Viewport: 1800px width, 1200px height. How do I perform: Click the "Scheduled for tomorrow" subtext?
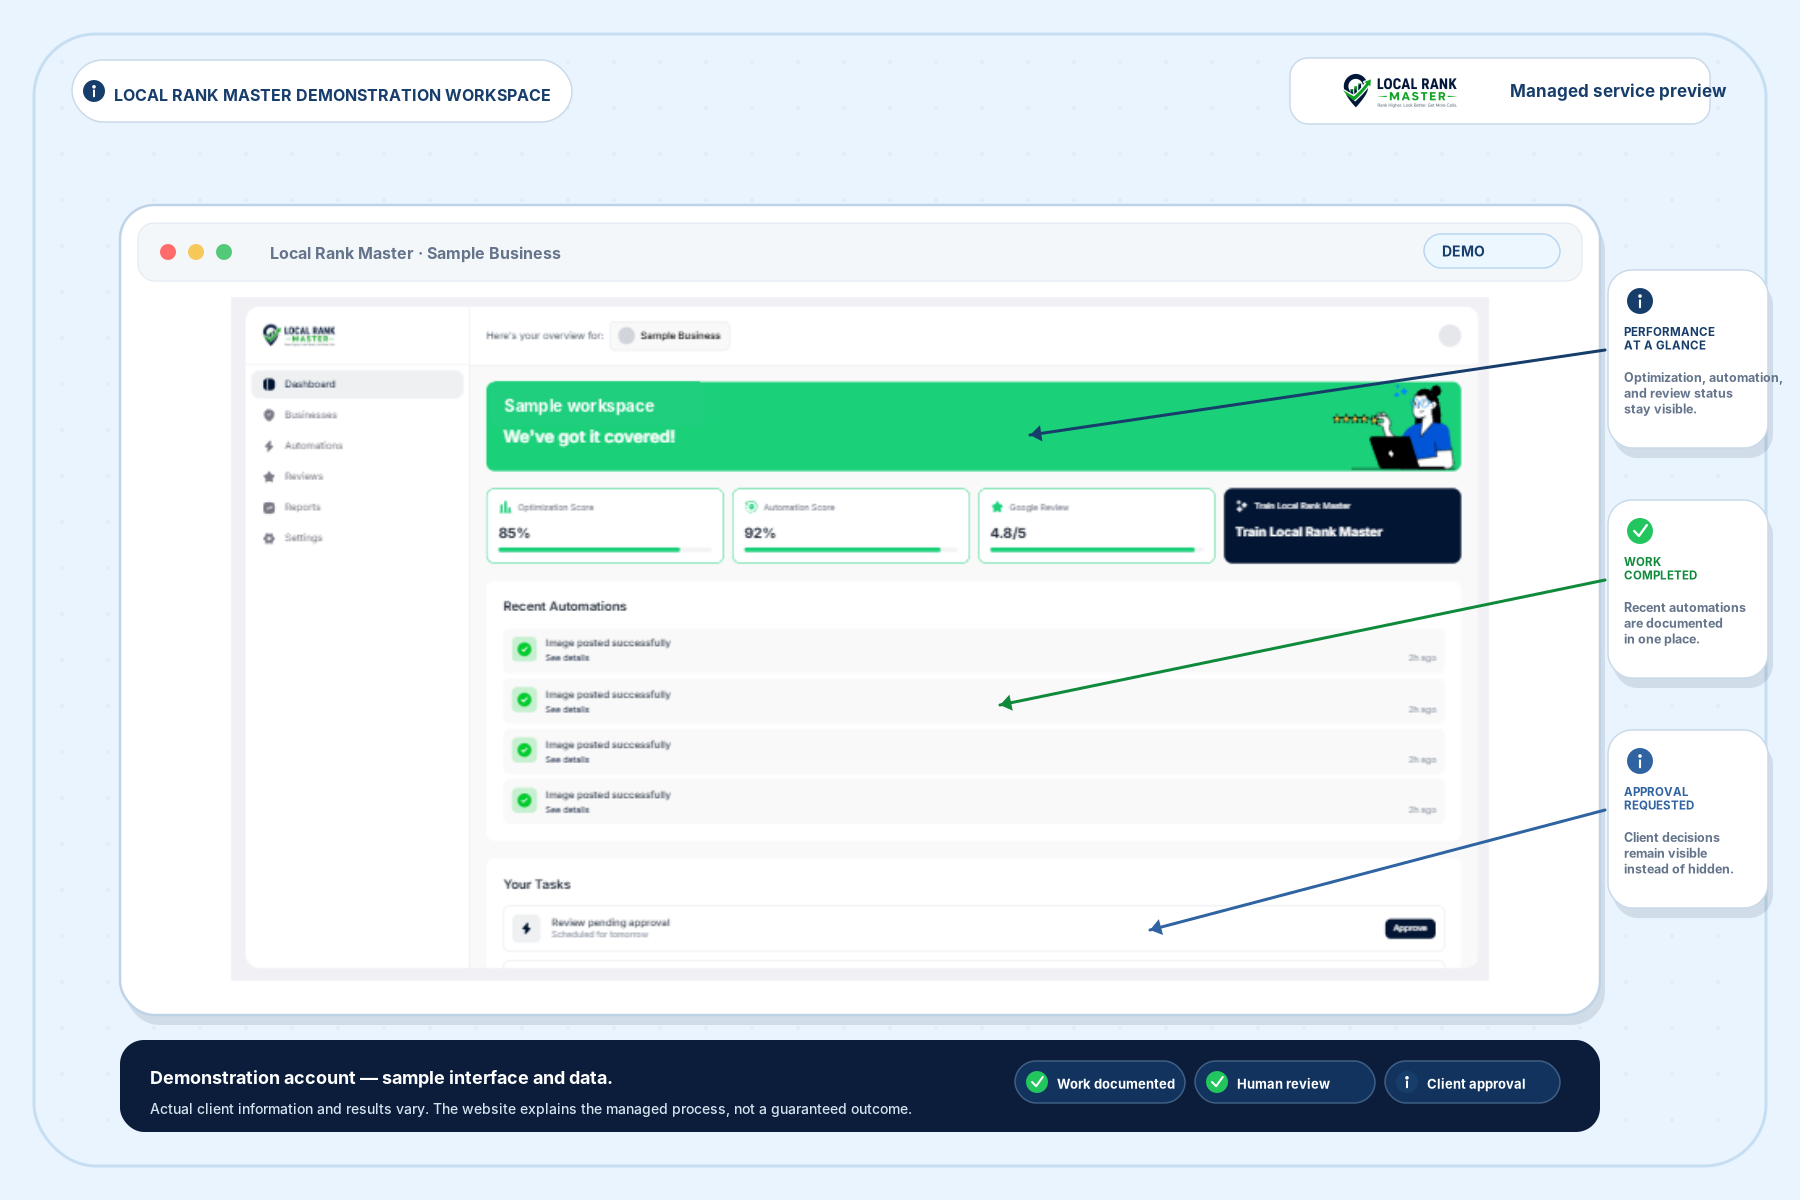pos(600,935)
